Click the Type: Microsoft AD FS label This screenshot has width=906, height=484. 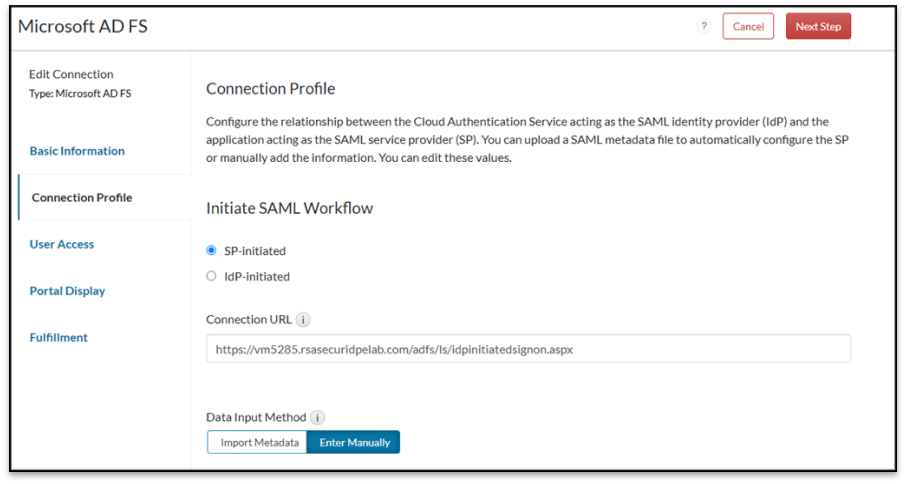pos(79,94)
